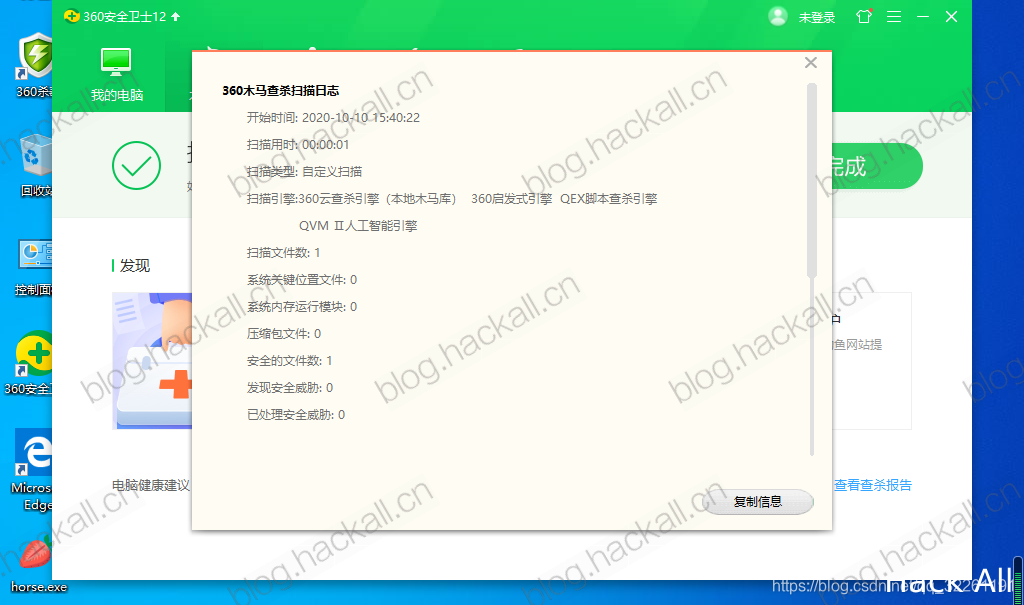Click the upgrade arrow beside 360安全卫士12

175,17
